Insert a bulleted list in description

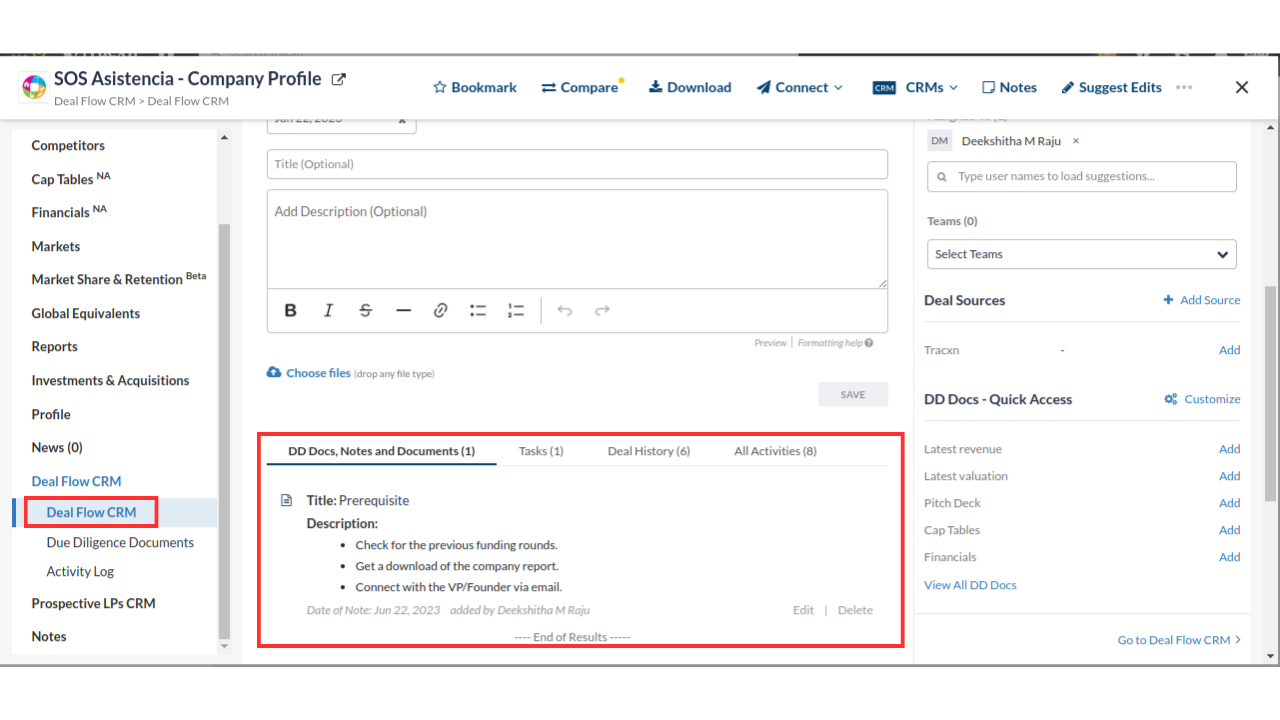click(x=478, y=311)
